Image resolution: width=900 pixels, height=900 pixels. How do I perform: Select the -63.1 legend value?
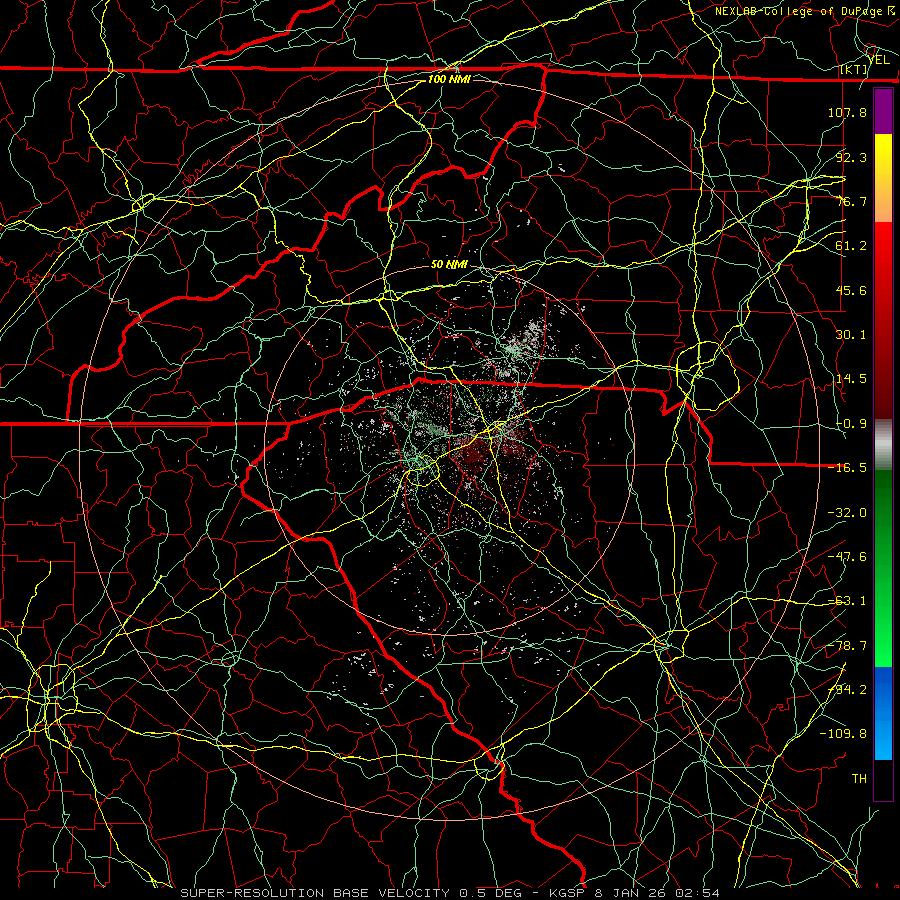click(x=847, y=601)
